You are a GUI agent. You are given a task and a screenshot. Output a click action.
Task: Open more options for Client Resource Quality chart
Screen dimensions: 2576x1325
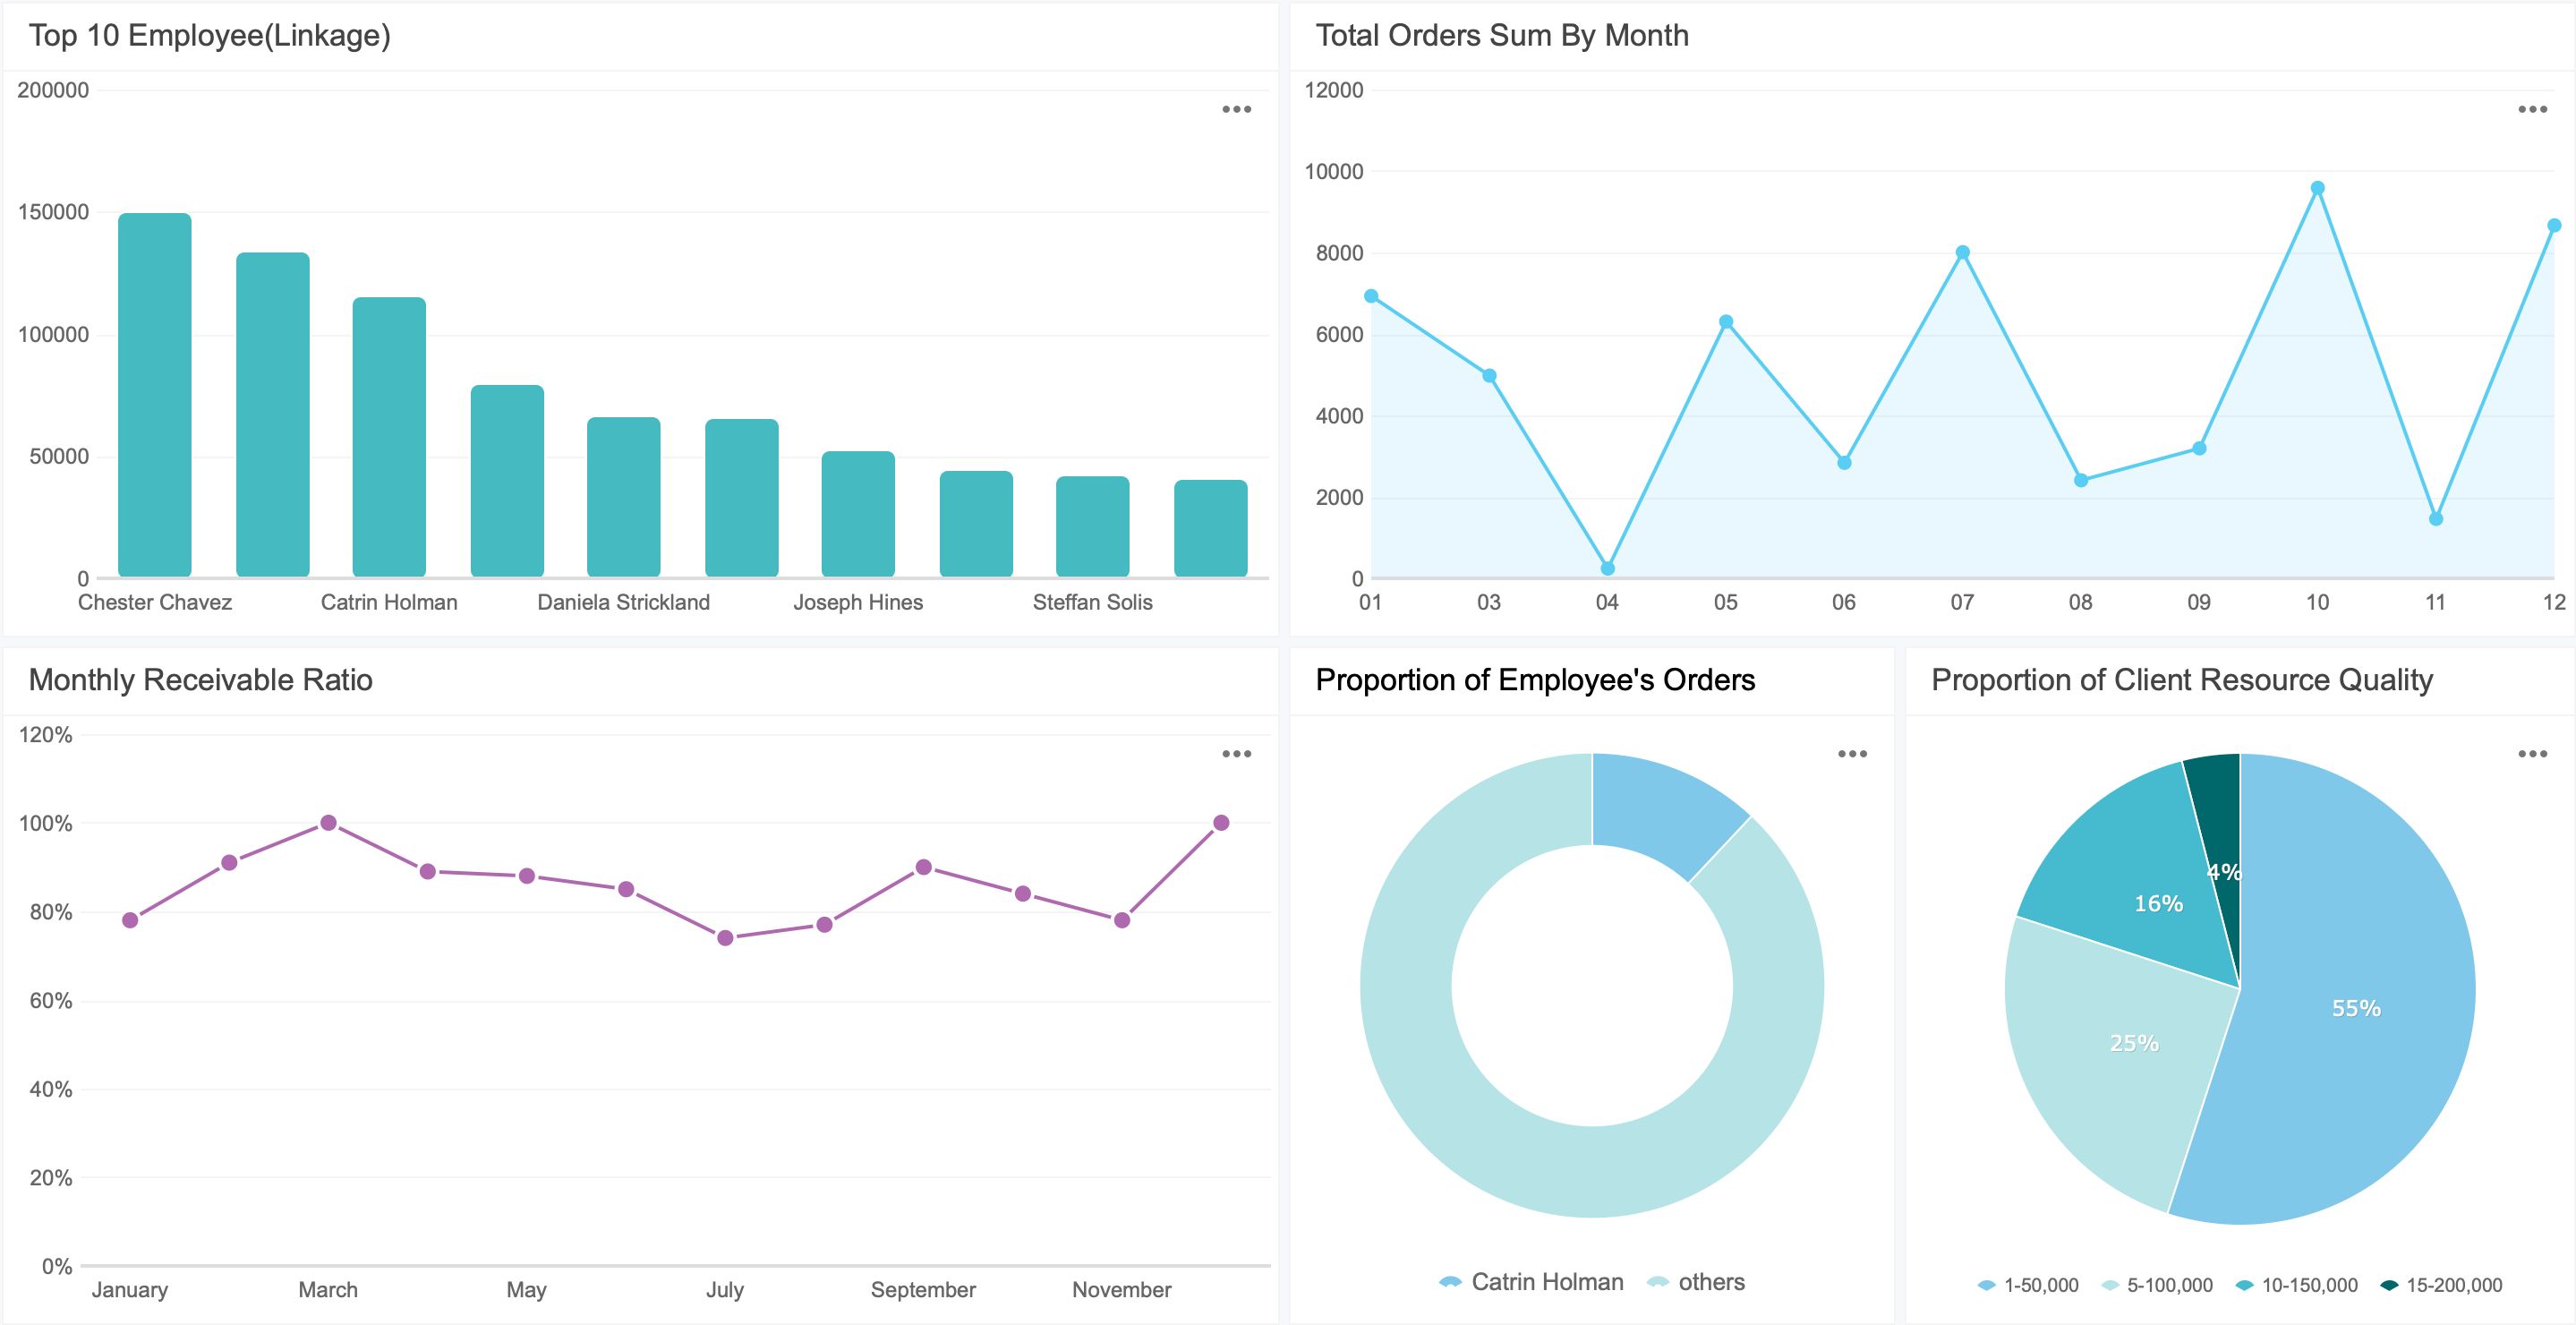[x=2532, y=754]
